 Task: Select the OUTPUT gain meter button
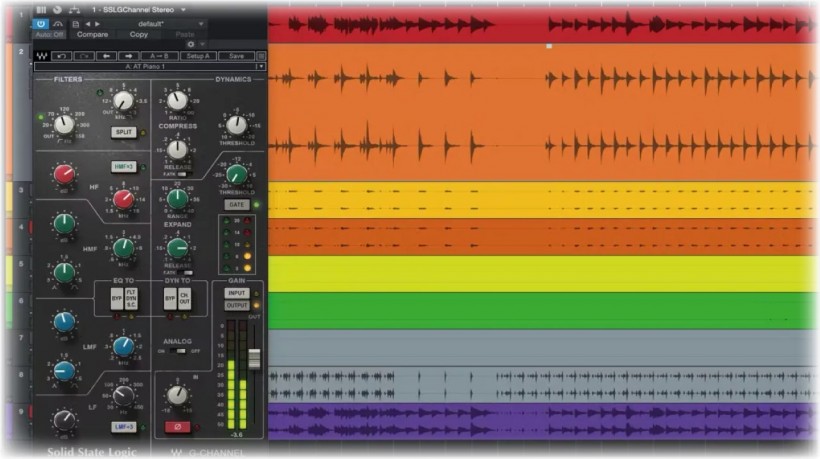coord(236,305)
